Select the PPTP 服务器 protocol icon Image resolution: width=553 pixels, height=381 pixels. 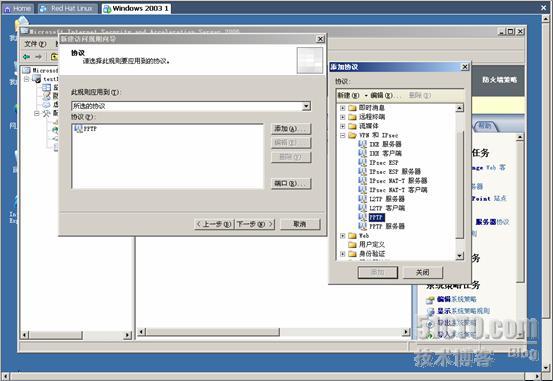tap(362, 226)
